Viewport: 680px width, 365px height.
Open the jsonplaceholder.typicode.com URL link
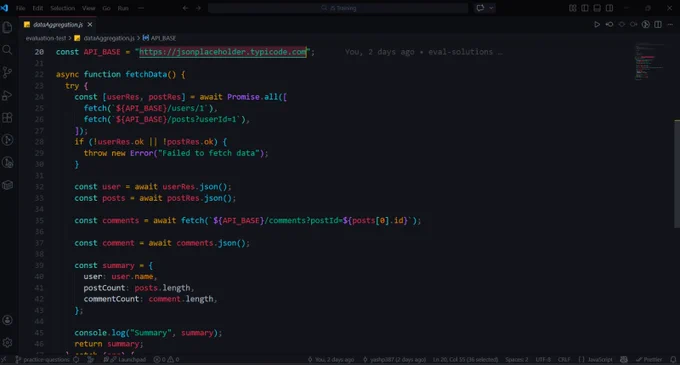(x=223, y=52)
